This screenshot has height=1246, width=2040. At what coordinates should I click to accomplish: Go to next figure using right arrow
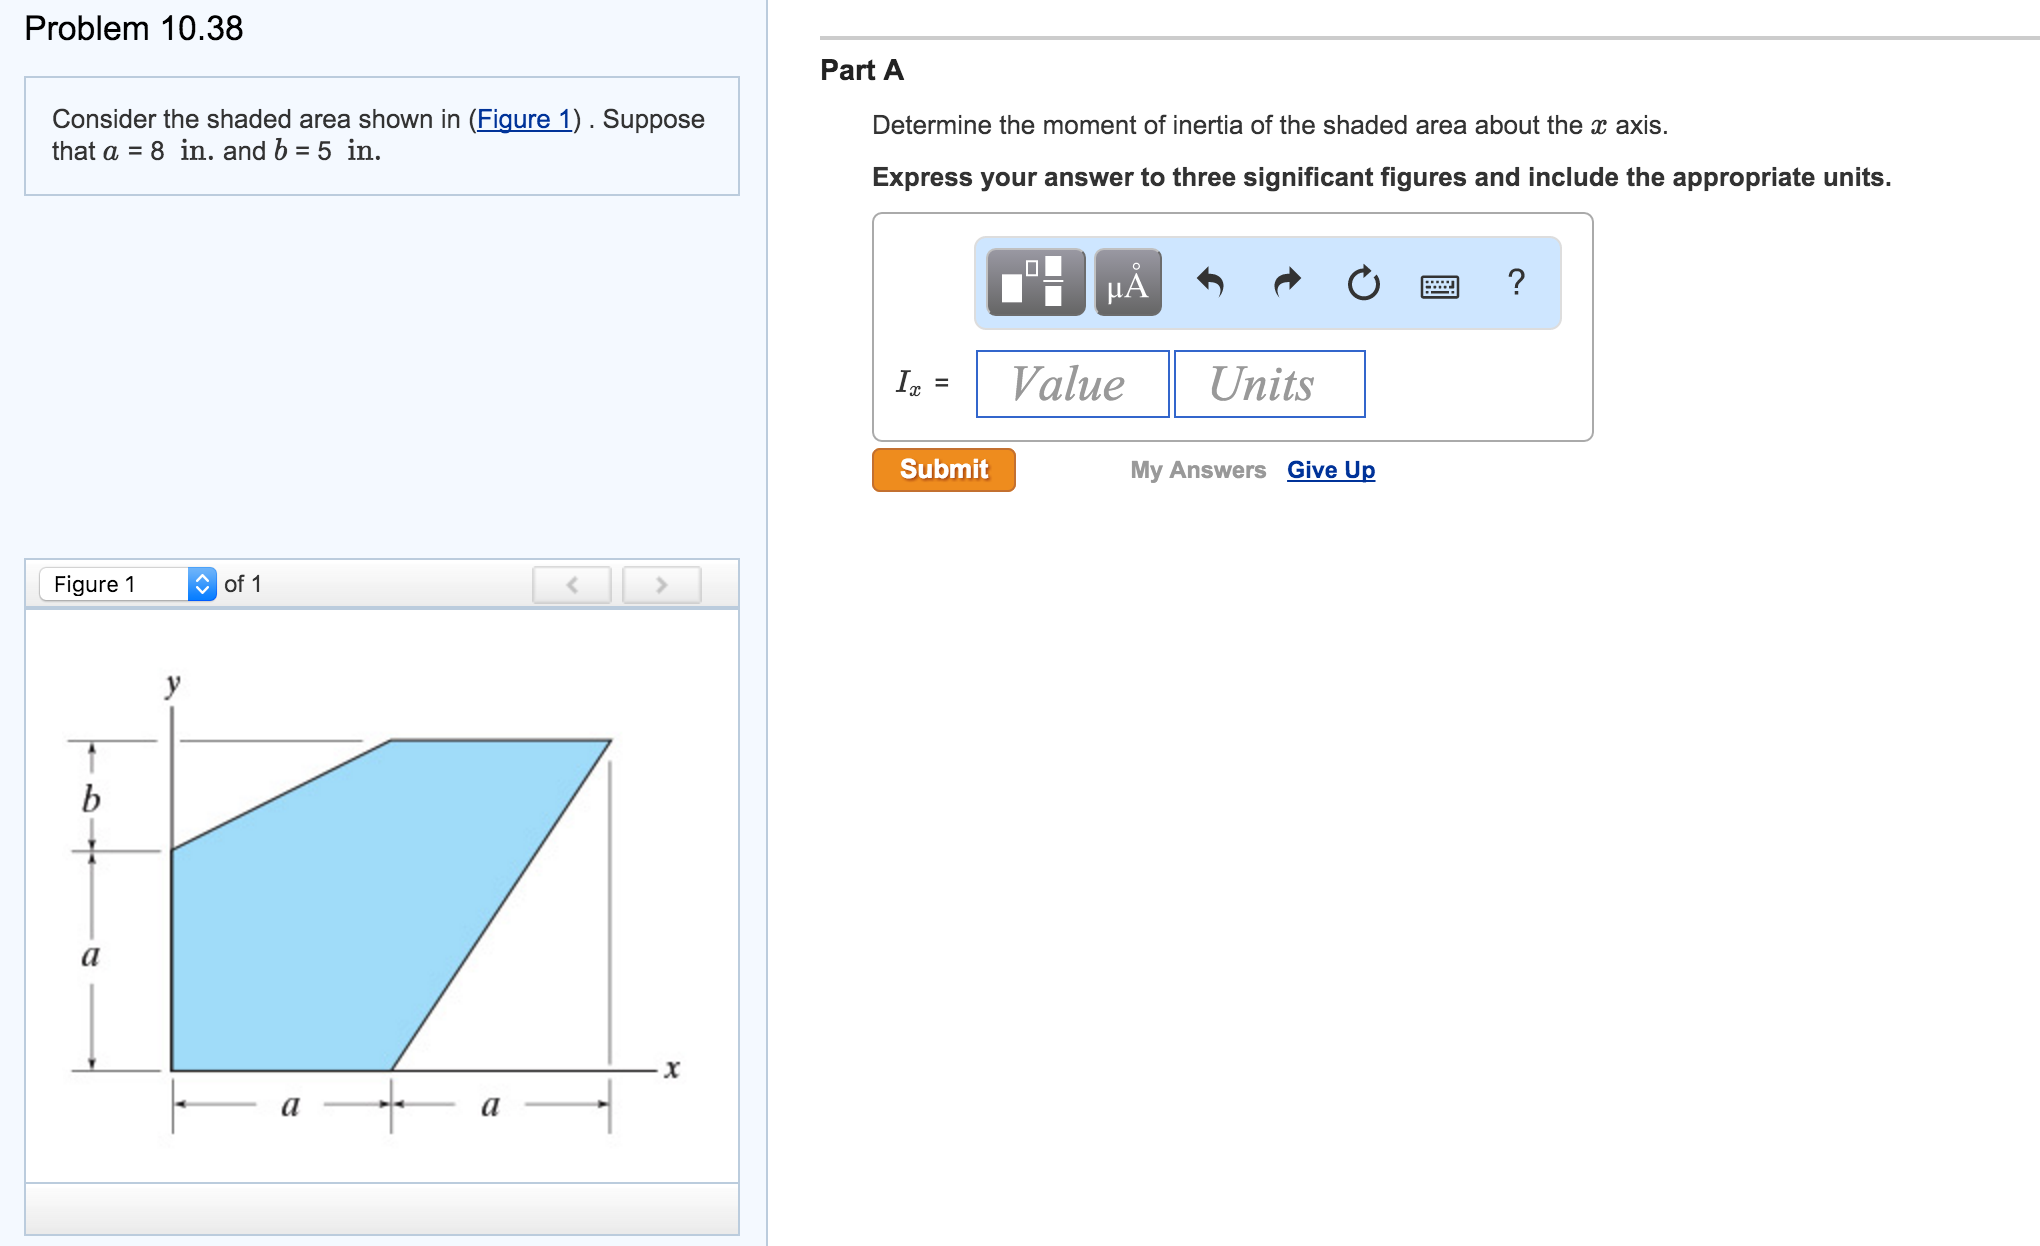(661, 584)
